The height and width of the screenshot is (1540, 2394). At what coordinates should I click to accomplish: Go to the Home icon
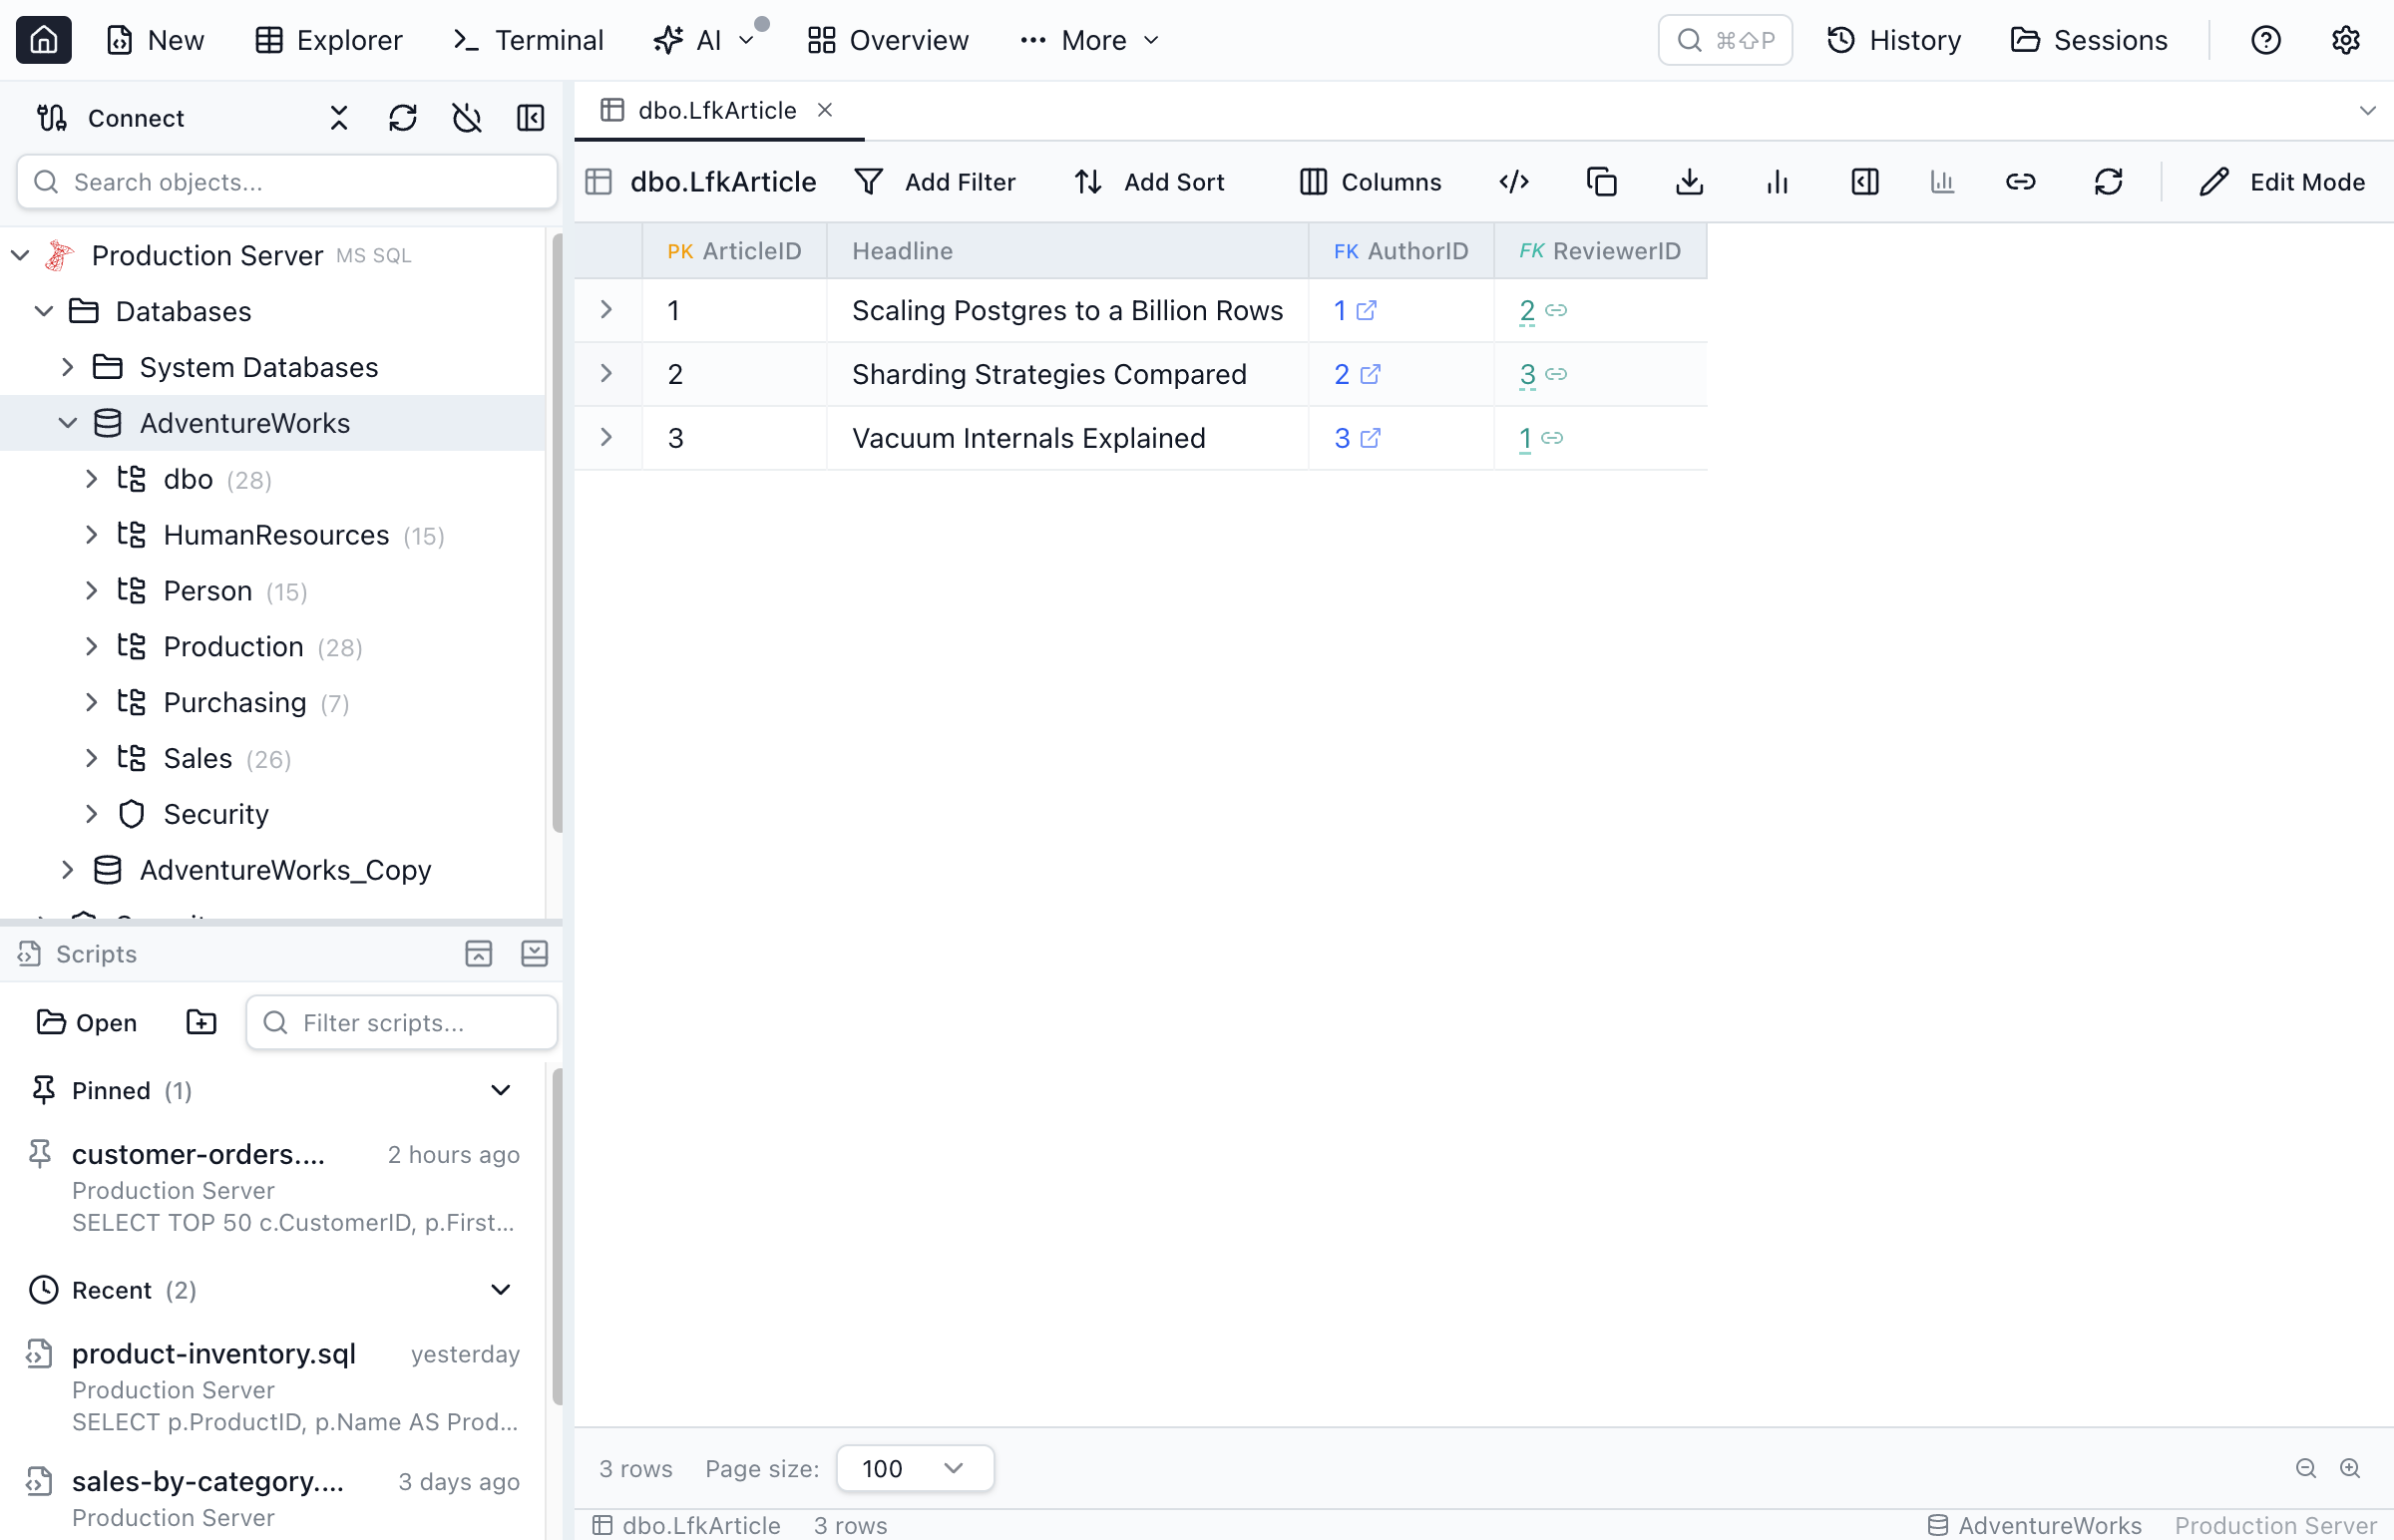pyautogui.click(x=43, y=40)
